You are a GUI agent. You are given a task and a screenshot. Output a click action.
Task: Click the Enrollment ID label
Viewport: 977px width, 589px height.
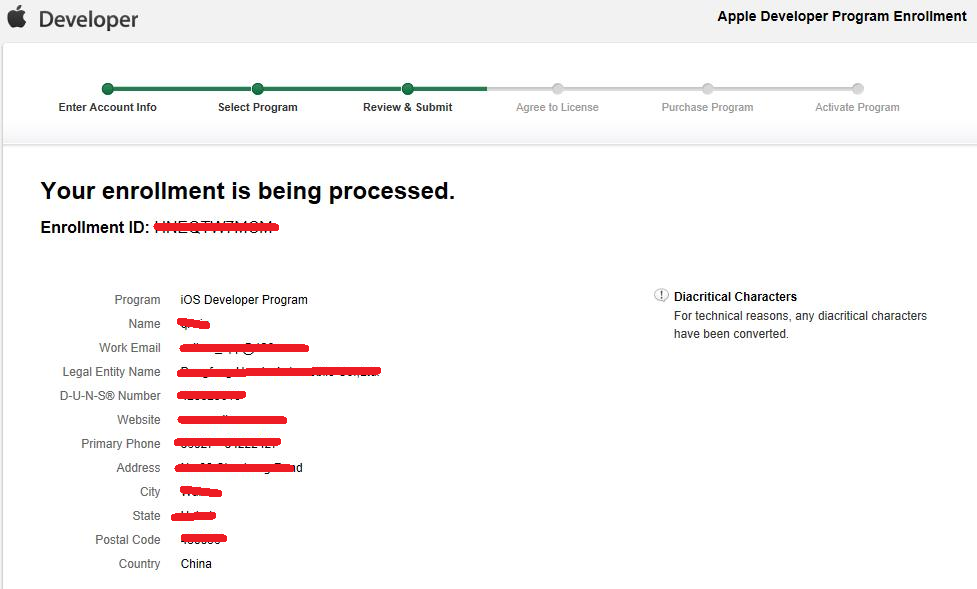pyautogui.click(x=95, y=227)
